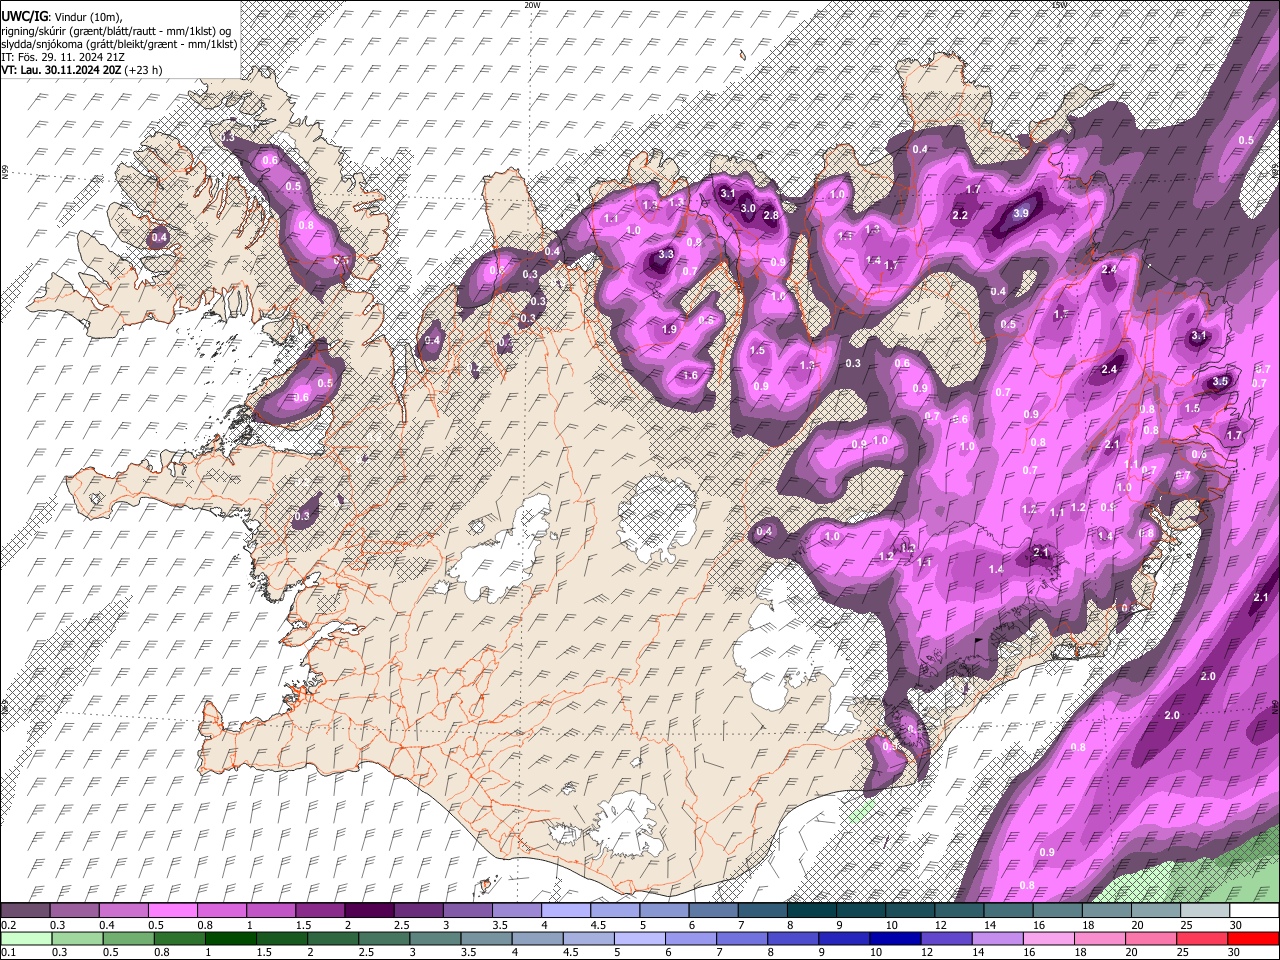Select the deep blue 10 swatch in lower scale

click(893, 938)
